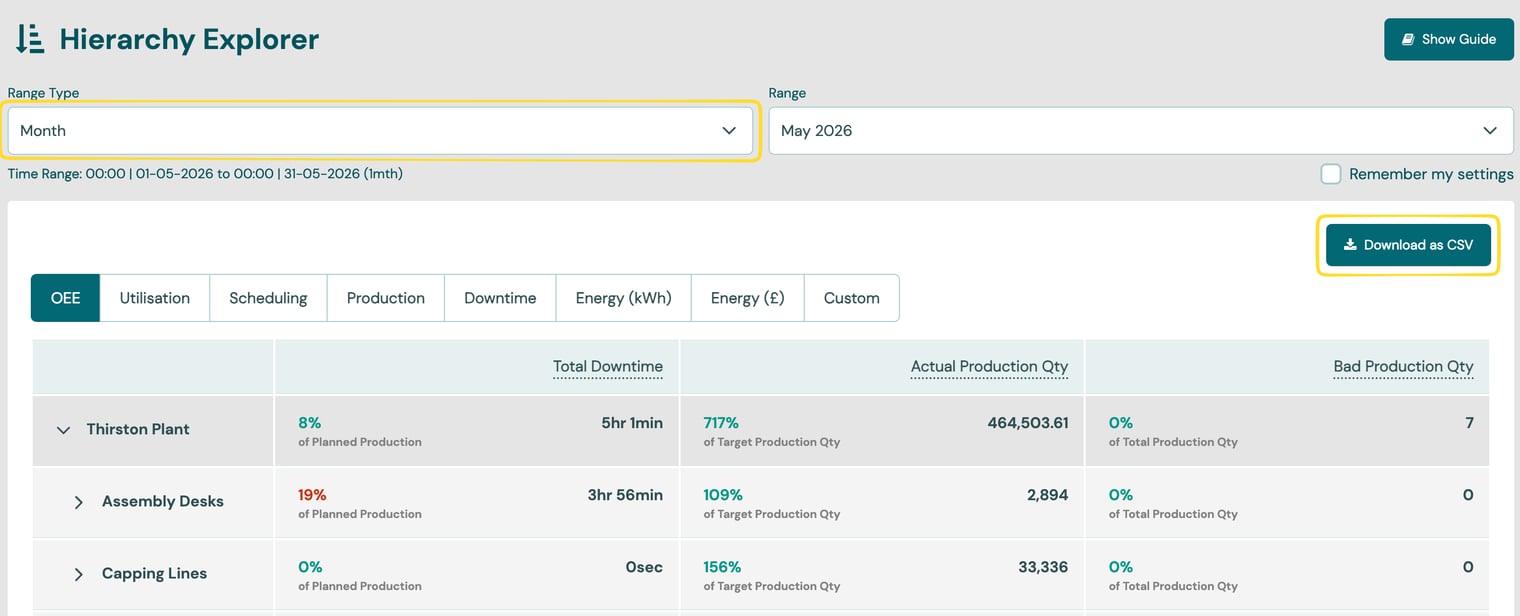The width and height of the screenshot is (1520, 616).
Task: Switch to the Utilisation tab
Action: (x=155, y=298)
